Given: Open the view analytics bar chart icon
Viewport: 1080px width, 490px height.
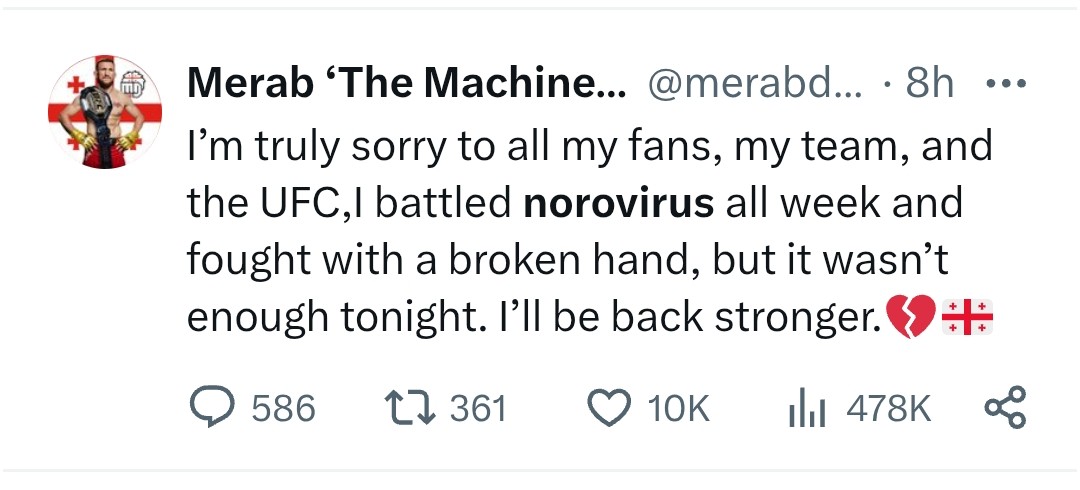Looking at the screenshot, I should (806, 408).
